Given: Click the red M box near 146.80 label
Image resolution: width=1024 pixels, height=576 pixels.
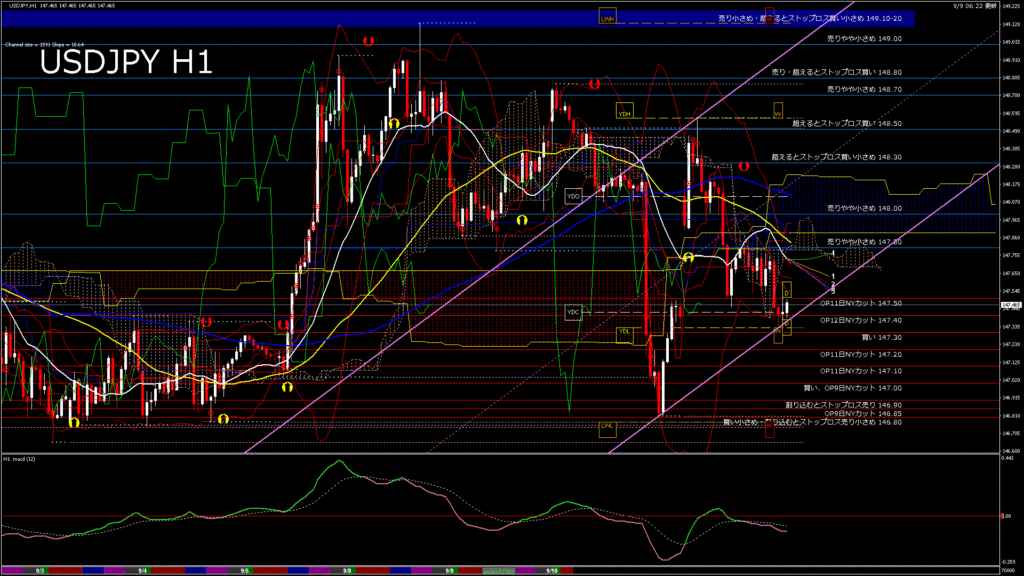Looking at the screenshot, I should 769,429.
